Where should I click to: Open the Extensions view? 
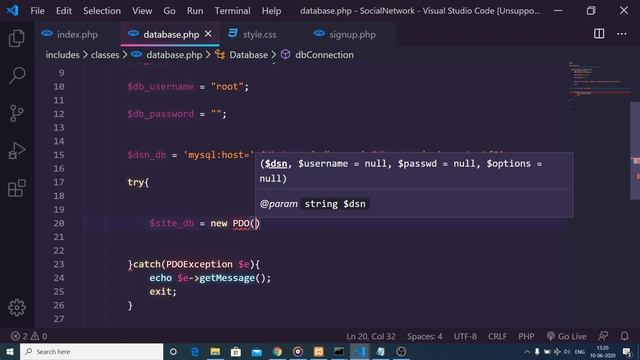pos(17,188)
